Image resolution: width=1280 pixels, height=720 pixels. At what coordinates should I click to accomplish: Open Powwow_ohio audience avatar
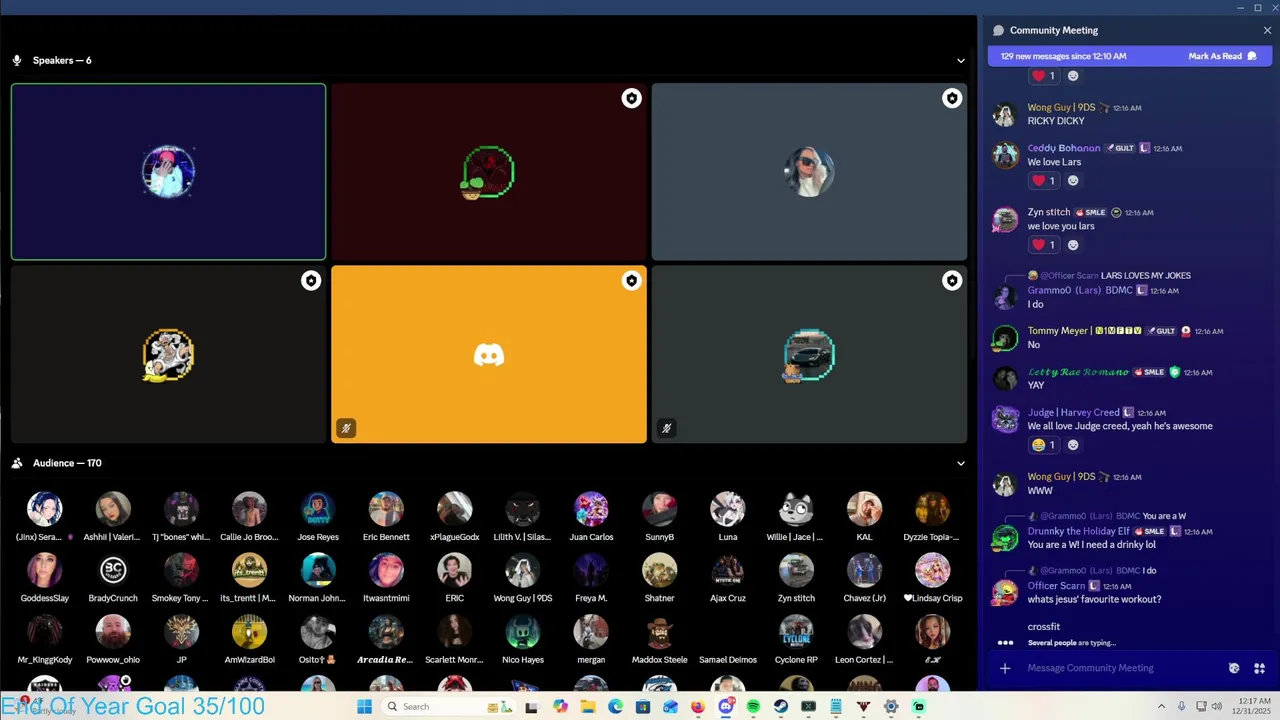point(113,632)
